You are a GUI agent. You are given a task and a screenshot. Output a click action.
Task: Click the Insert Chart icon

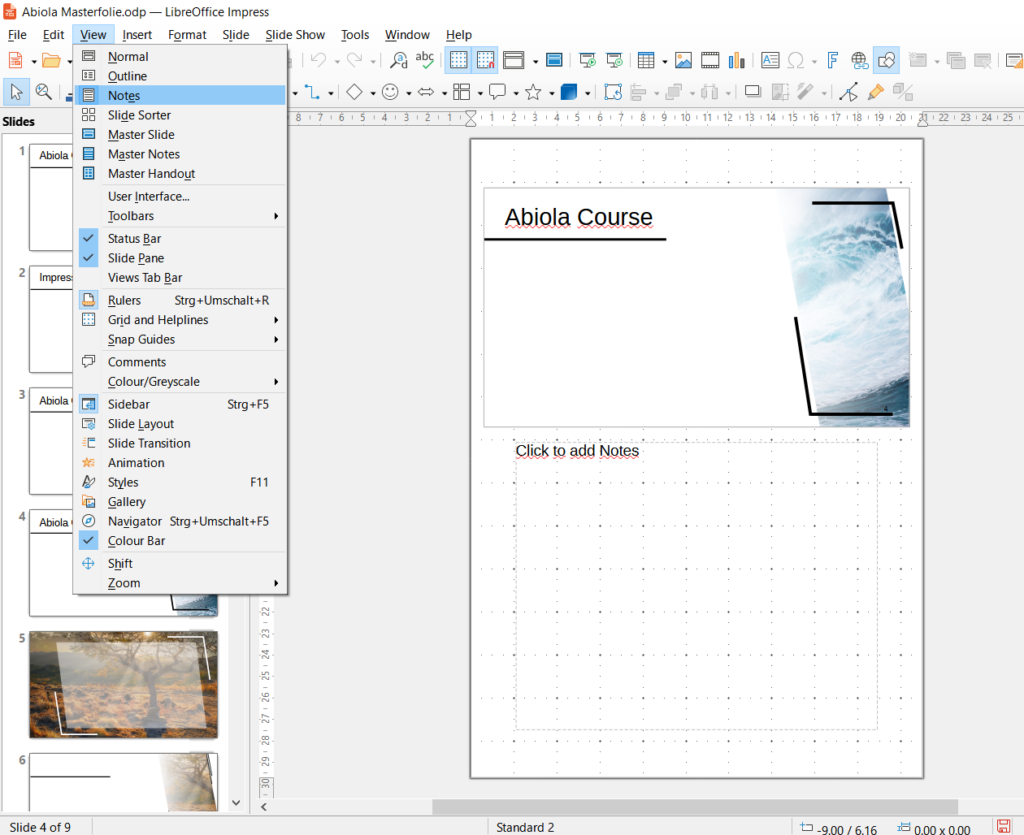coord(737,60)
